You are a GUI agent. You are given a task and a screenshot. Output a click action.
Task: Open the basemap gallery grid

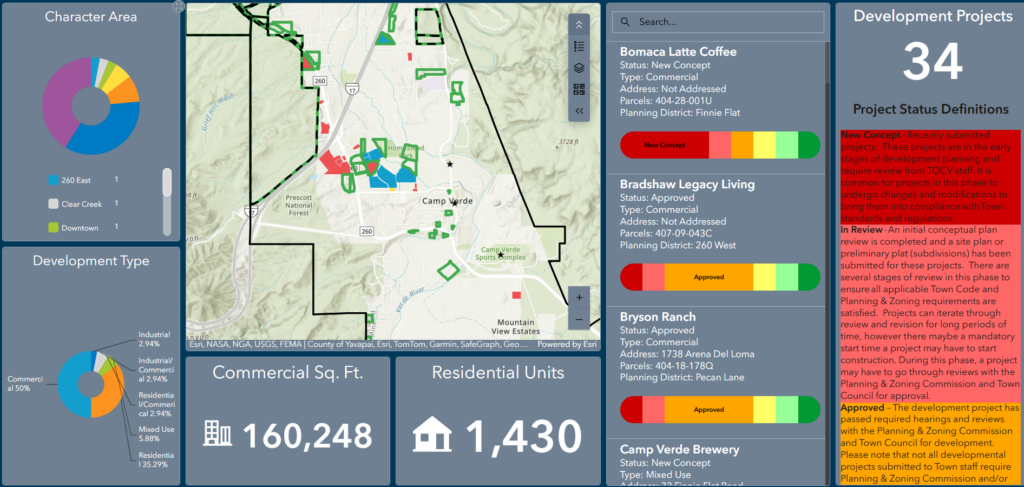coord(579,89)
